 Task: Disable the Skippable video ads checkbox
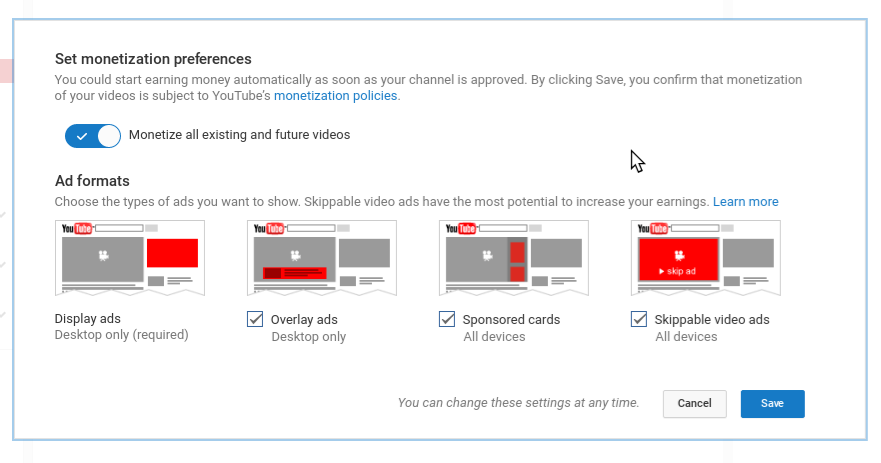click(639, 320)
